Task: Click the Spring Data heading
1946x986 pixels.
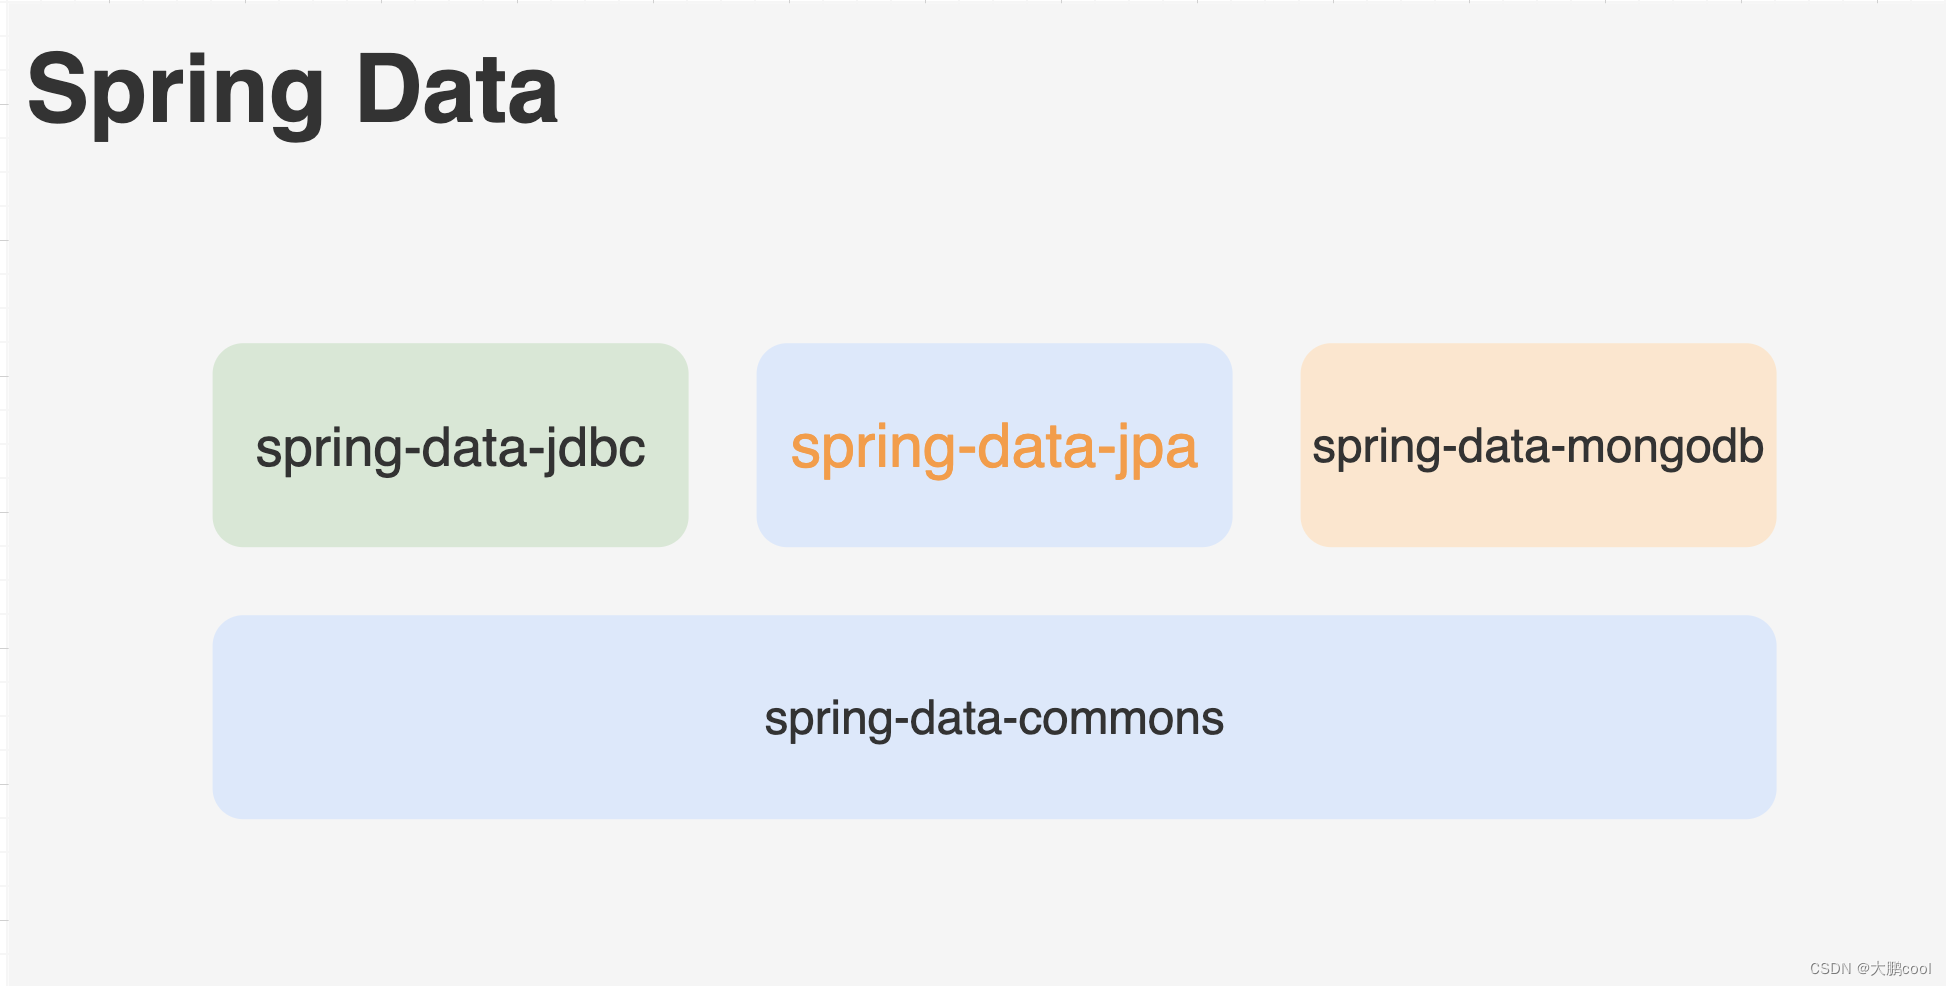Action: tap(293, 92)
